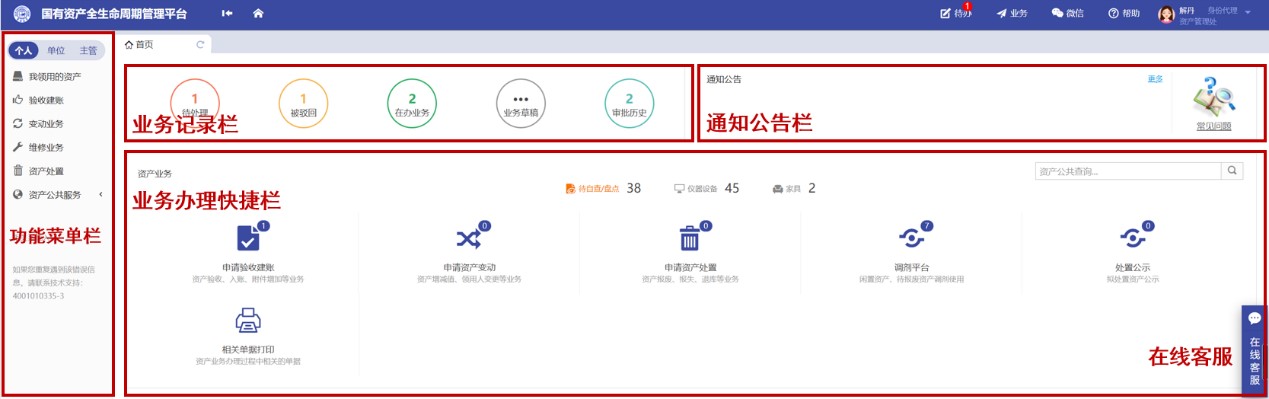Click the 相关单据打印 title text

(x=247, y=349)
